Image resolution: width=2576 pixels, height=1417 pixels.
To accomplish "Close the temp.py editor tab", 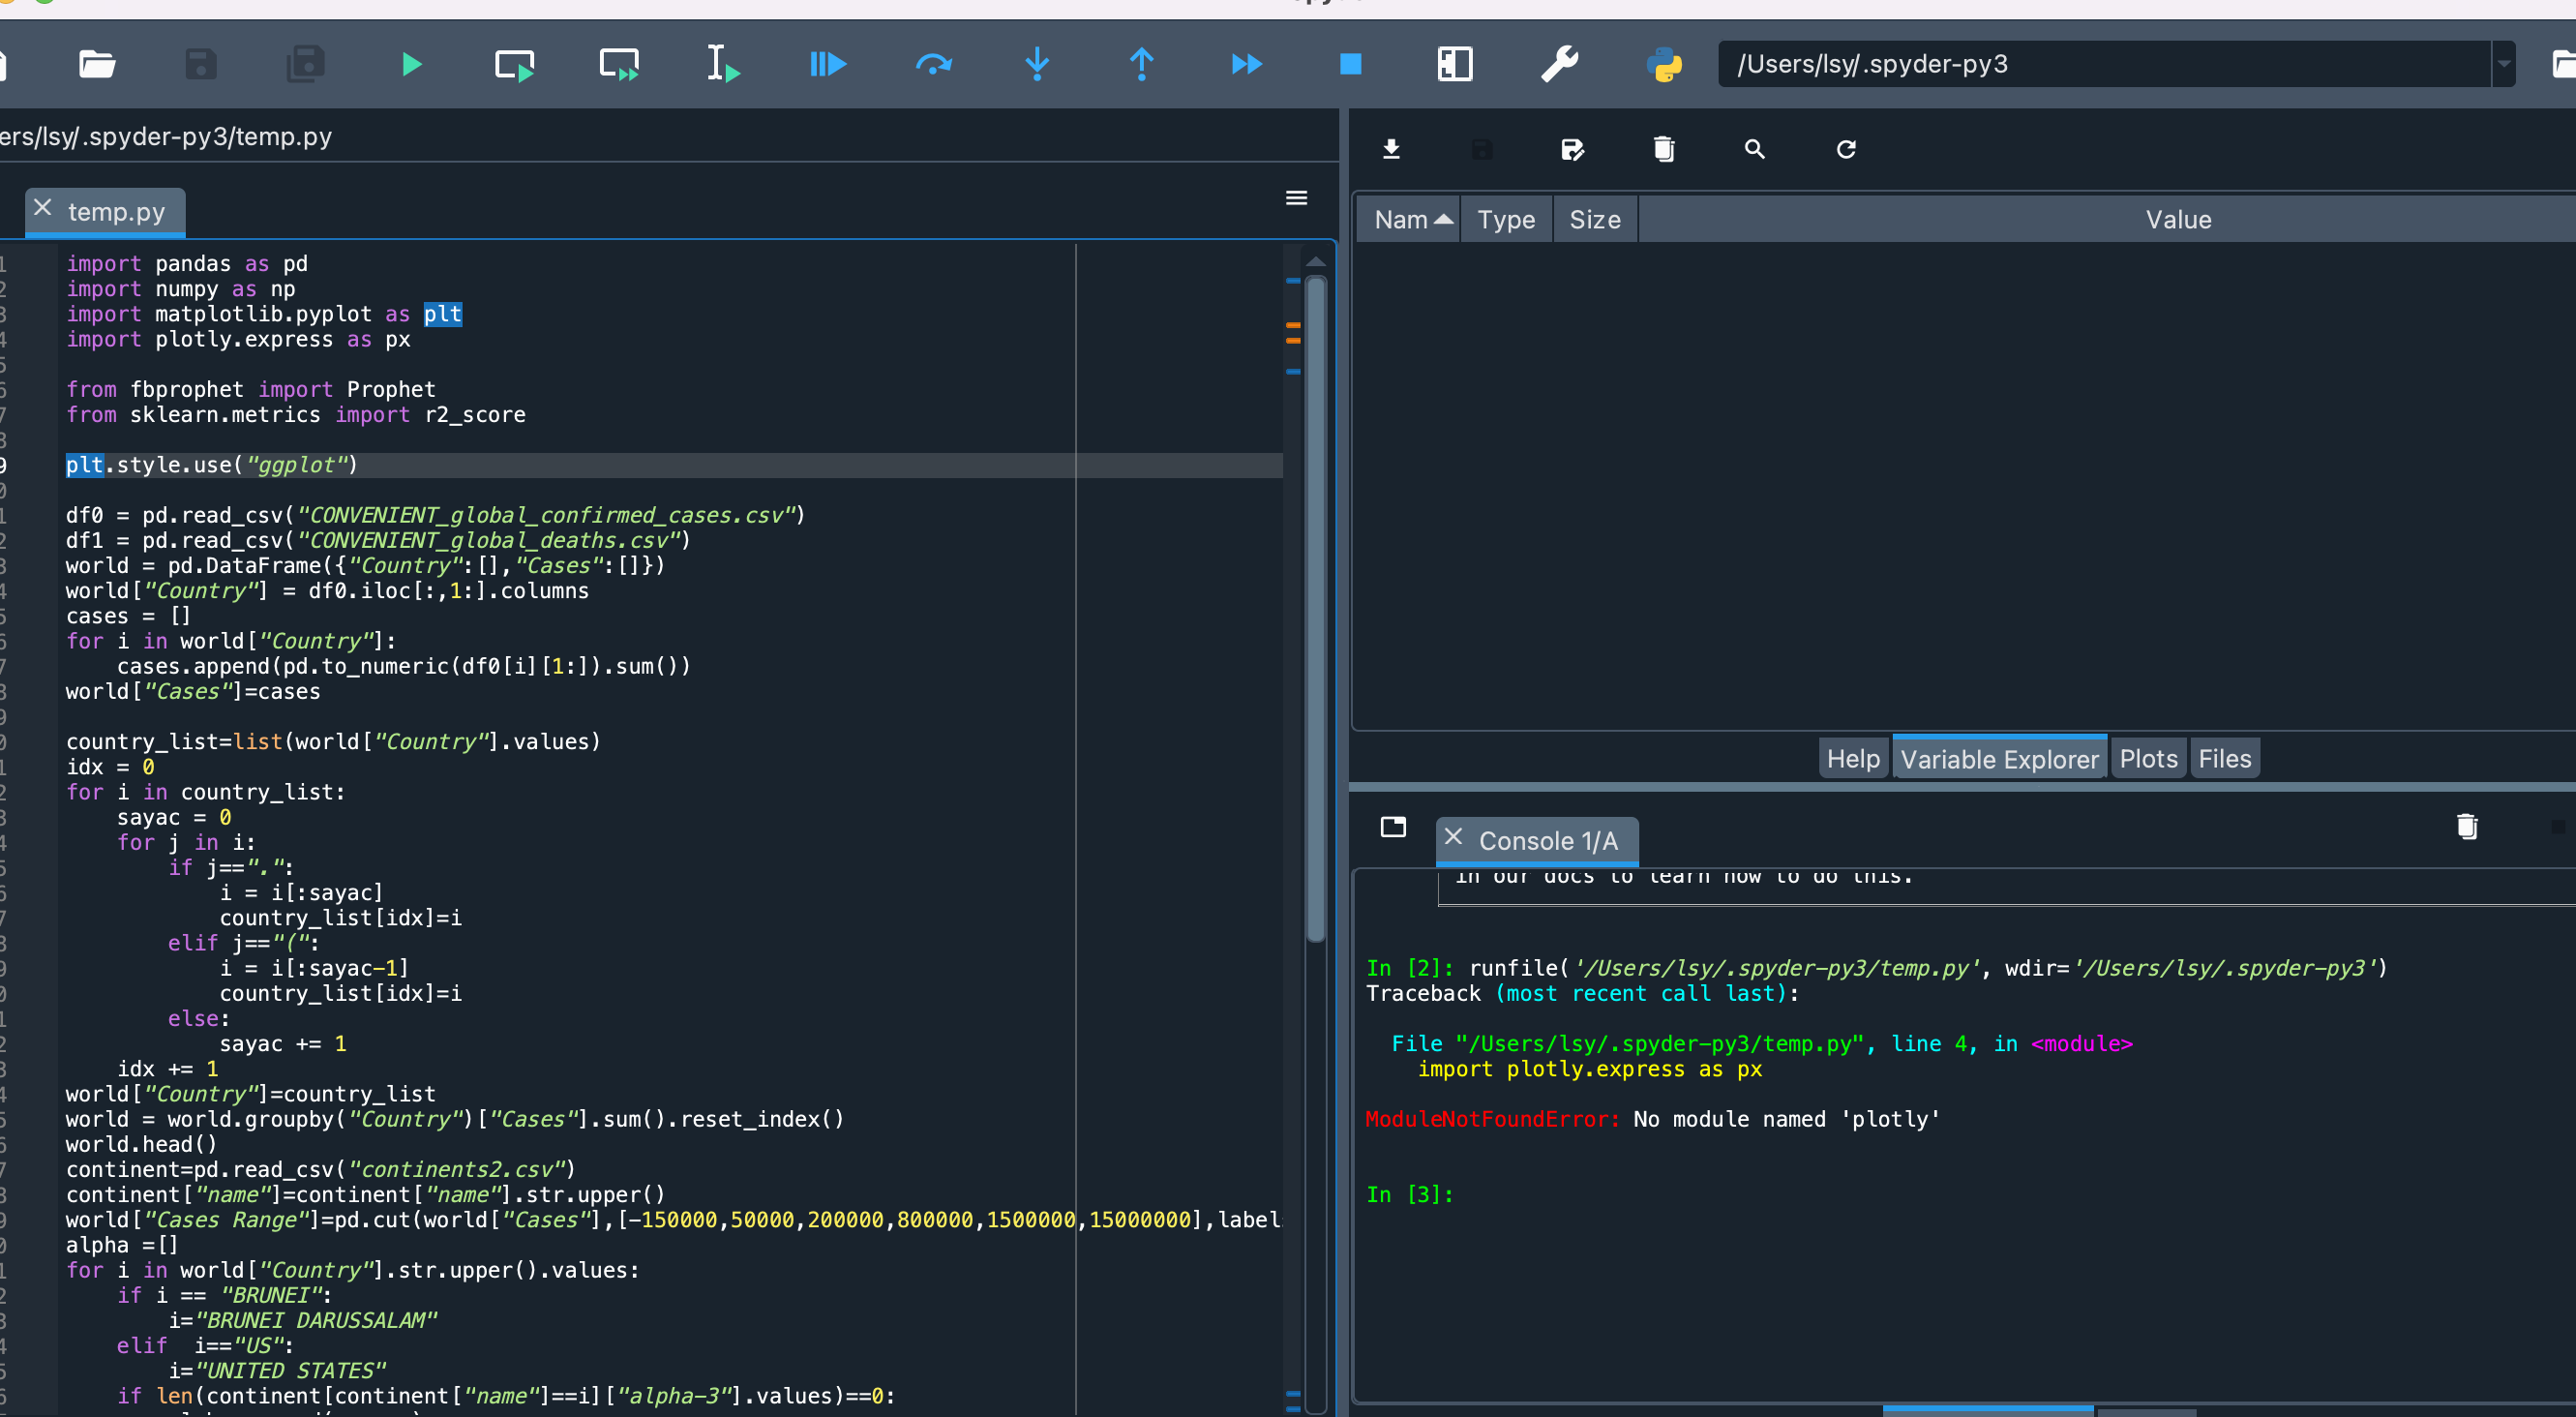I will (43, 208).
